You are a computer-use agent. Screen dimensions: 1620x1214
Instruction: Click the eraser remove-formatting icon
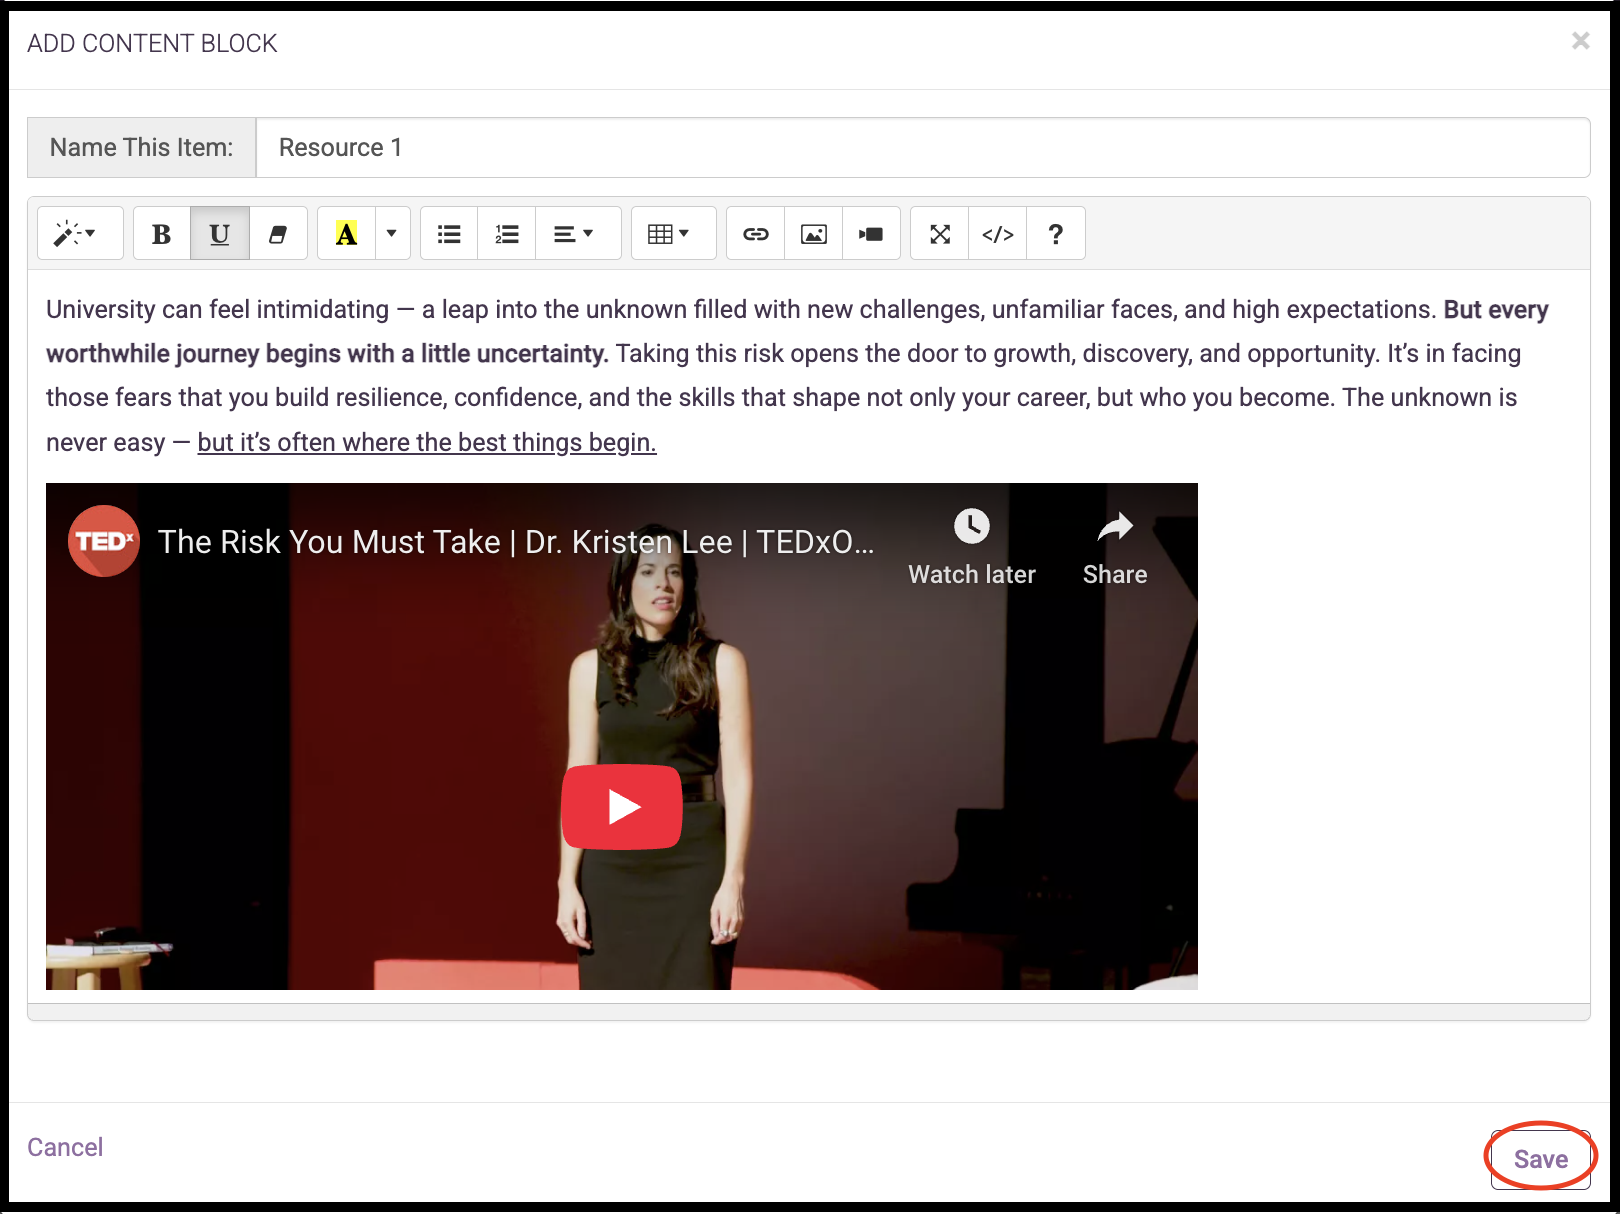(x=278, y=234)
